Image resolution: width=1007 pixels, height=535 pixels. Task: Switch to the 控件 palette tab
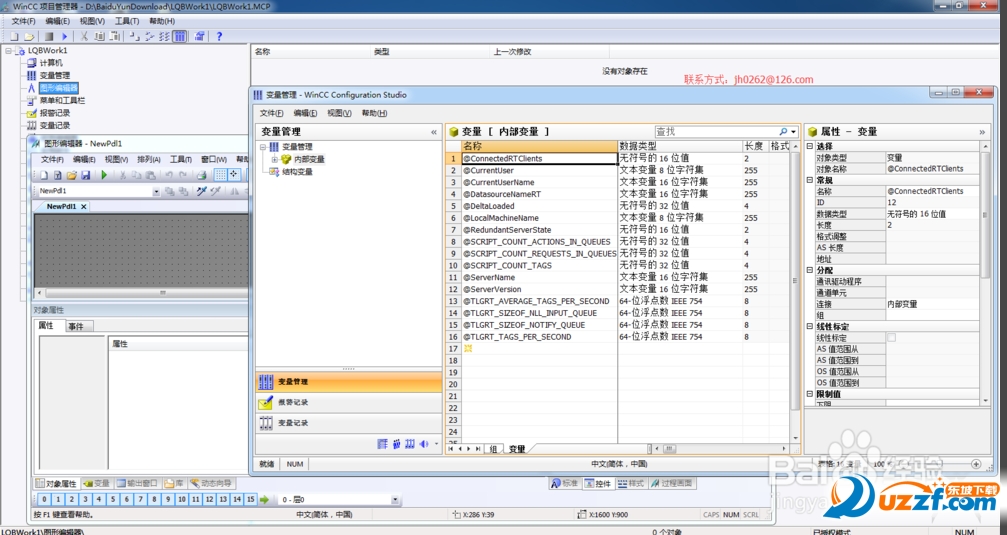point(598,484)
